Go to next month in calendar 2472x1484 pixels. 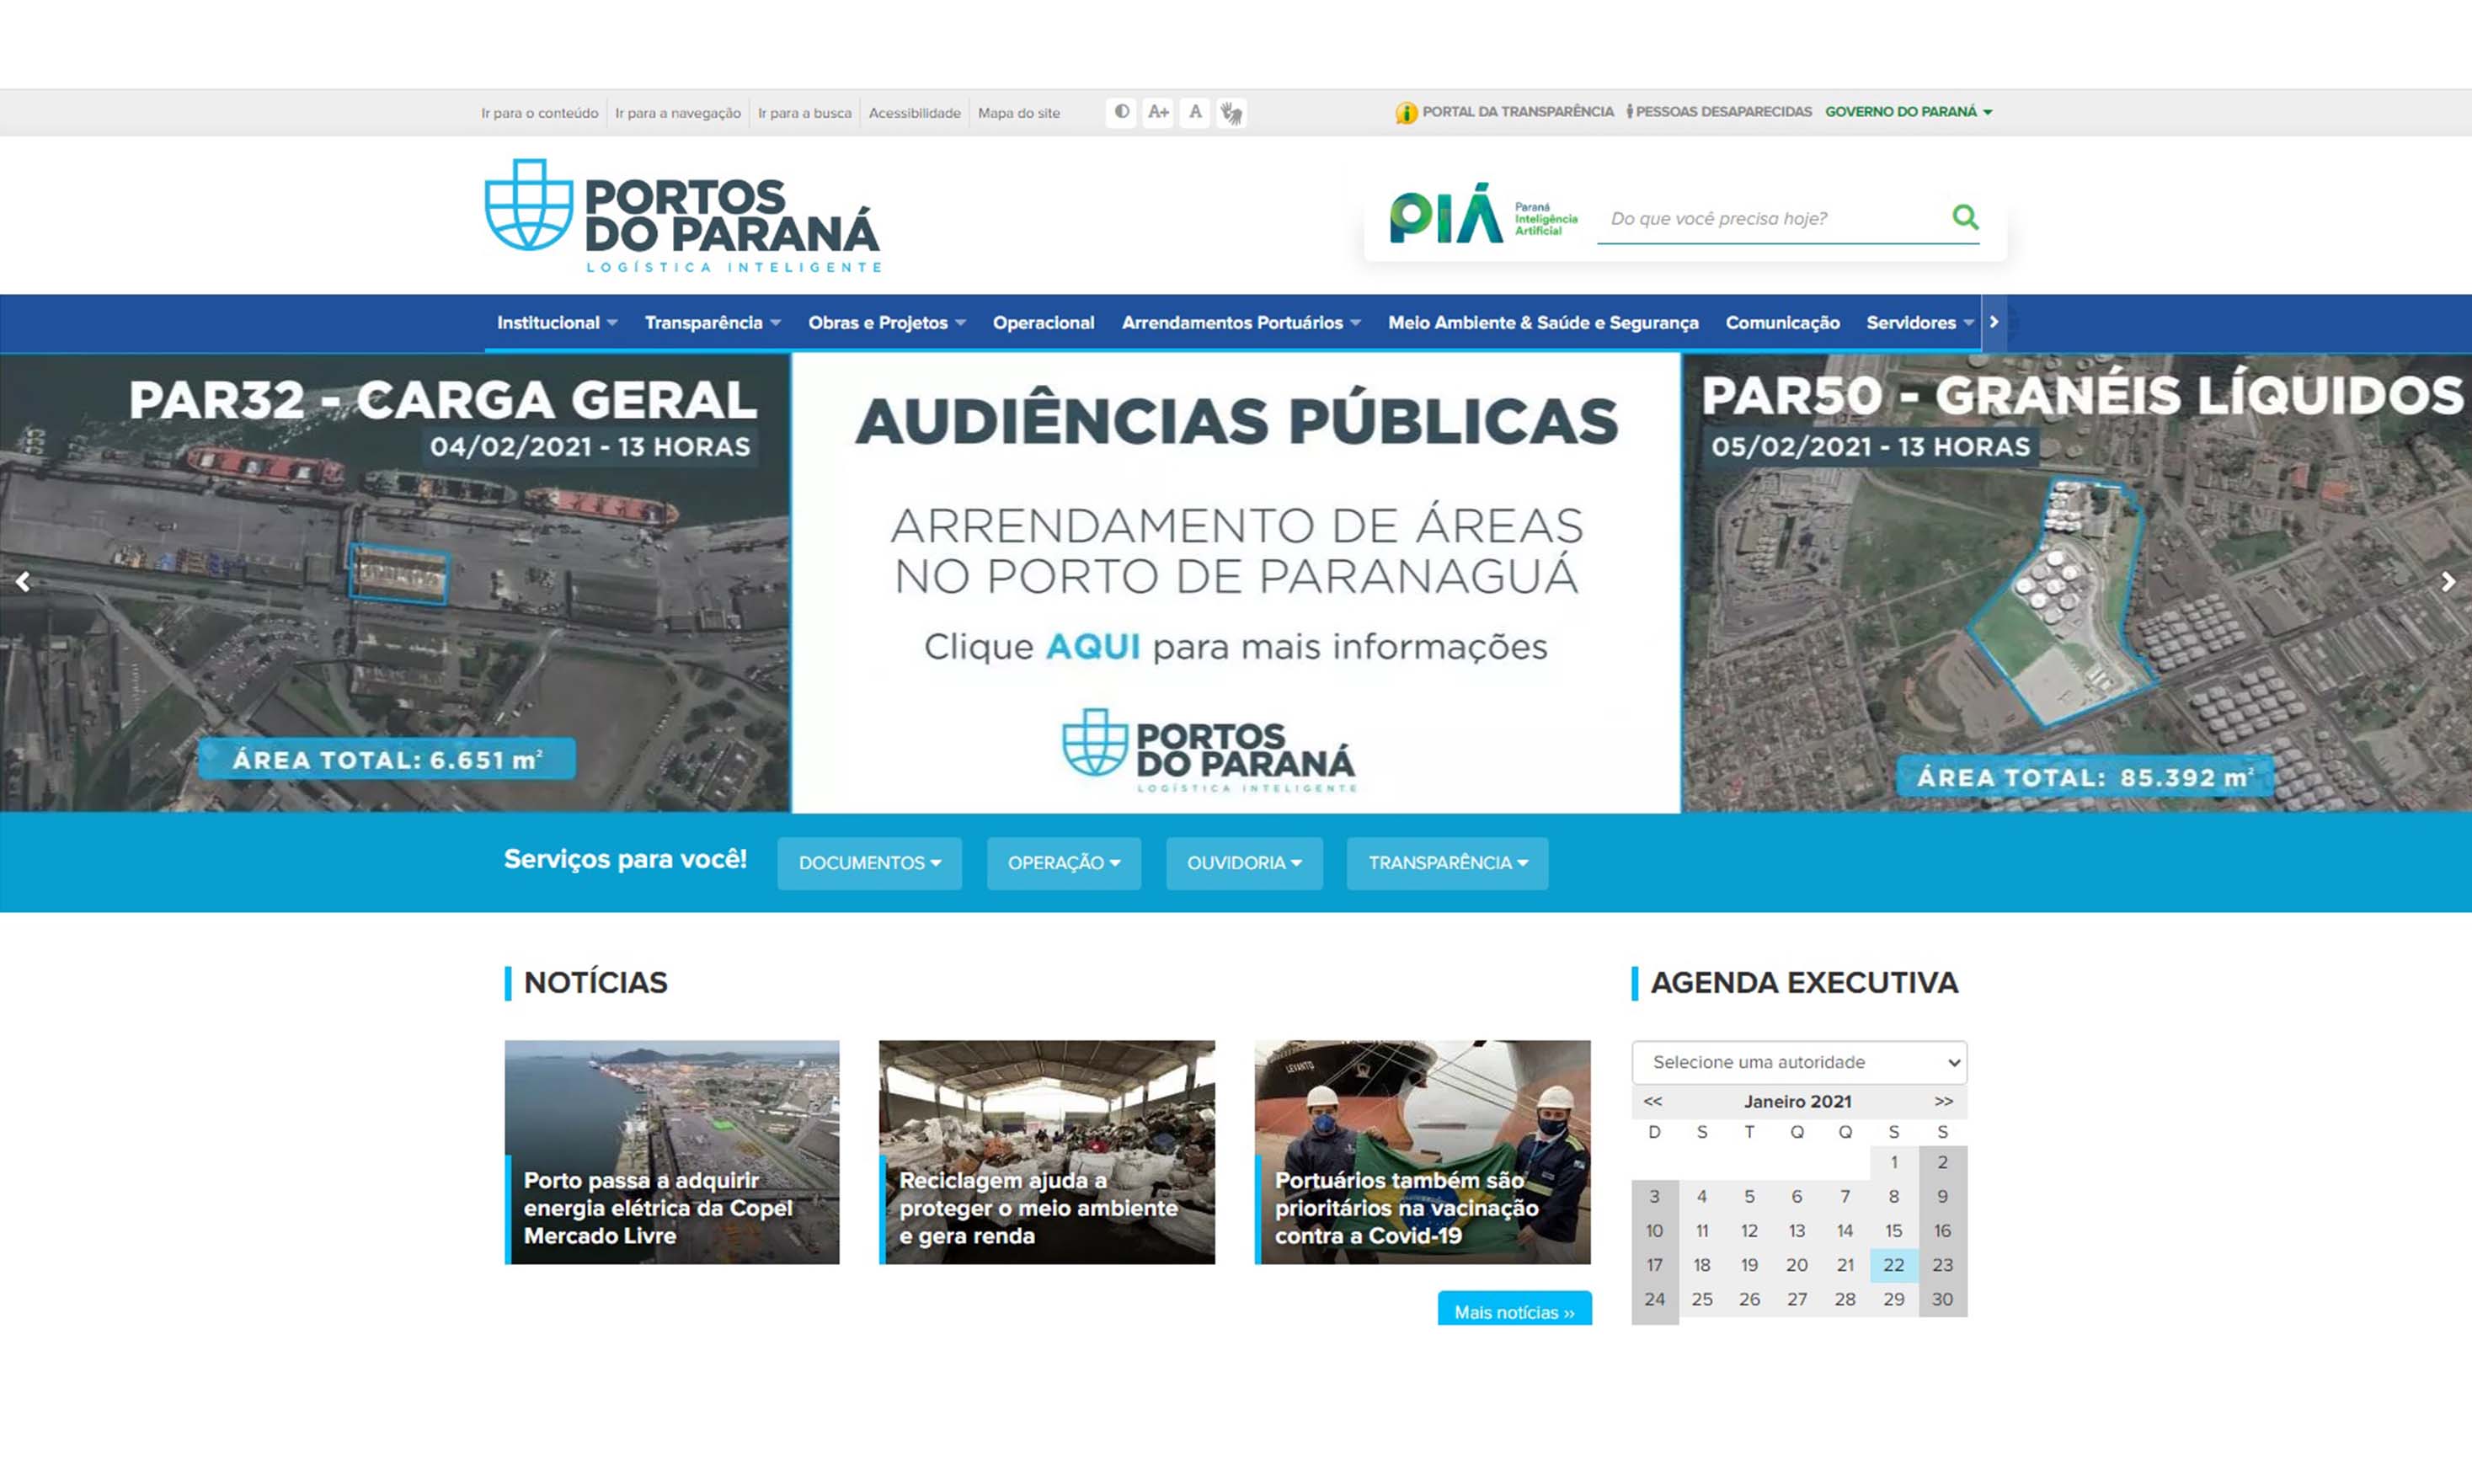coord(1943,1101)
